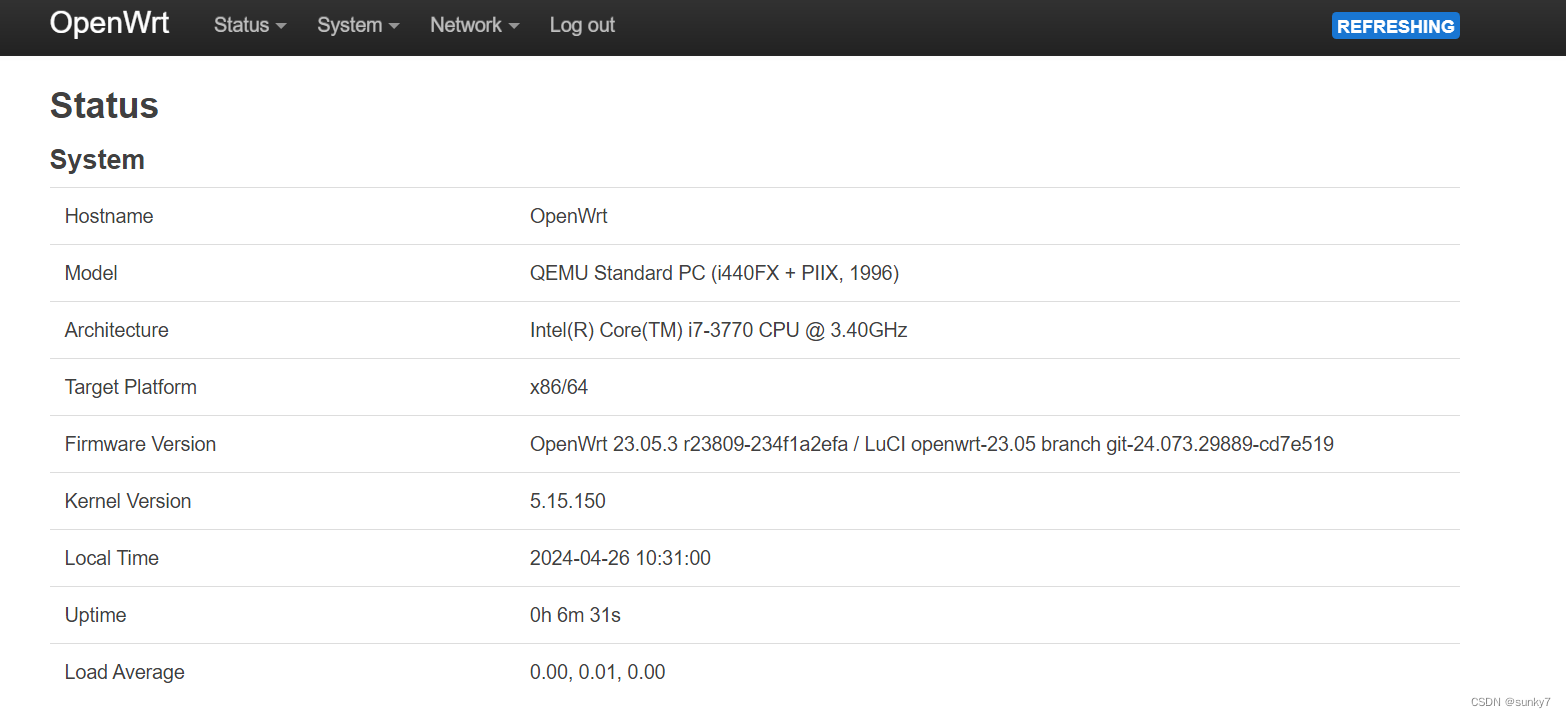1566x718 pixels.
Task: Click the Load Average row
Action: click(124, 672)
